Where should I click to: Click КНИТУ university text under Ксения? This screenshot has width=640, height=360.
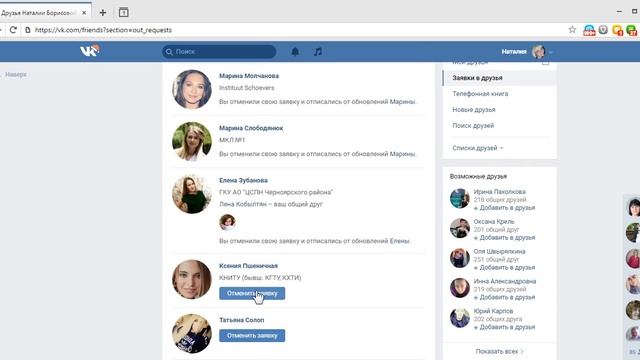260,278
